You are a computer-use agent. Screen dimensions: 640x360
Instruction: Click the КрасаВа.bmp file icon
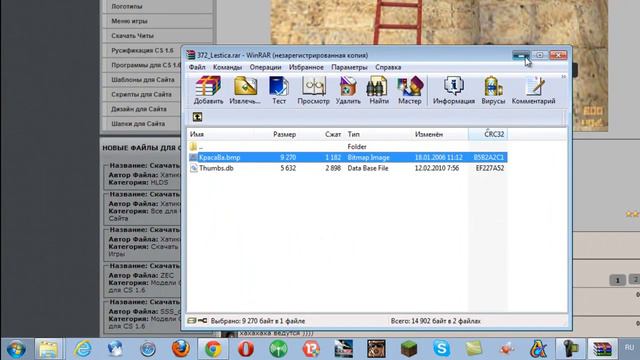pyautogui.click(x=193, y=157)
